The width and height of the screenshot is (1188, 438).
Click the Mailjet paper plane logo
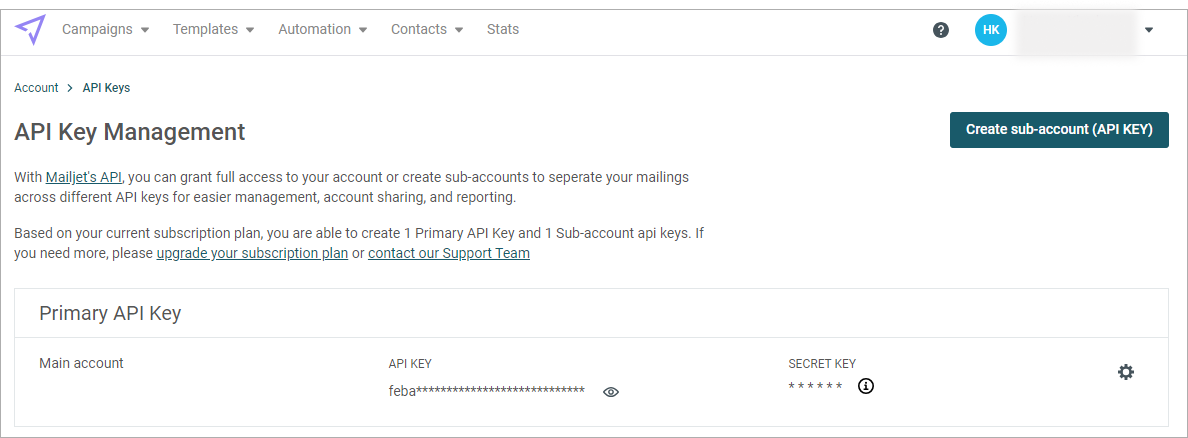(x=30, y=30)
